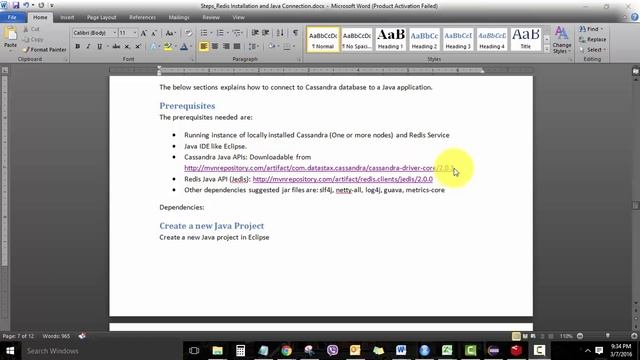The image size is (640, 360).
Task: Click the Find button
Action: tap(591, 29)
